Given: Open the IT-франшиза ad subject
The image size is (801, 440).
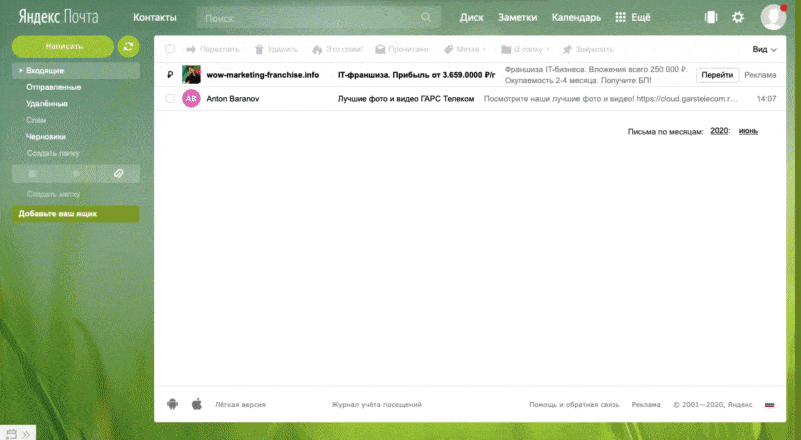Looking at the screenshot, I should pyautogui.click(x=416, y=75).
